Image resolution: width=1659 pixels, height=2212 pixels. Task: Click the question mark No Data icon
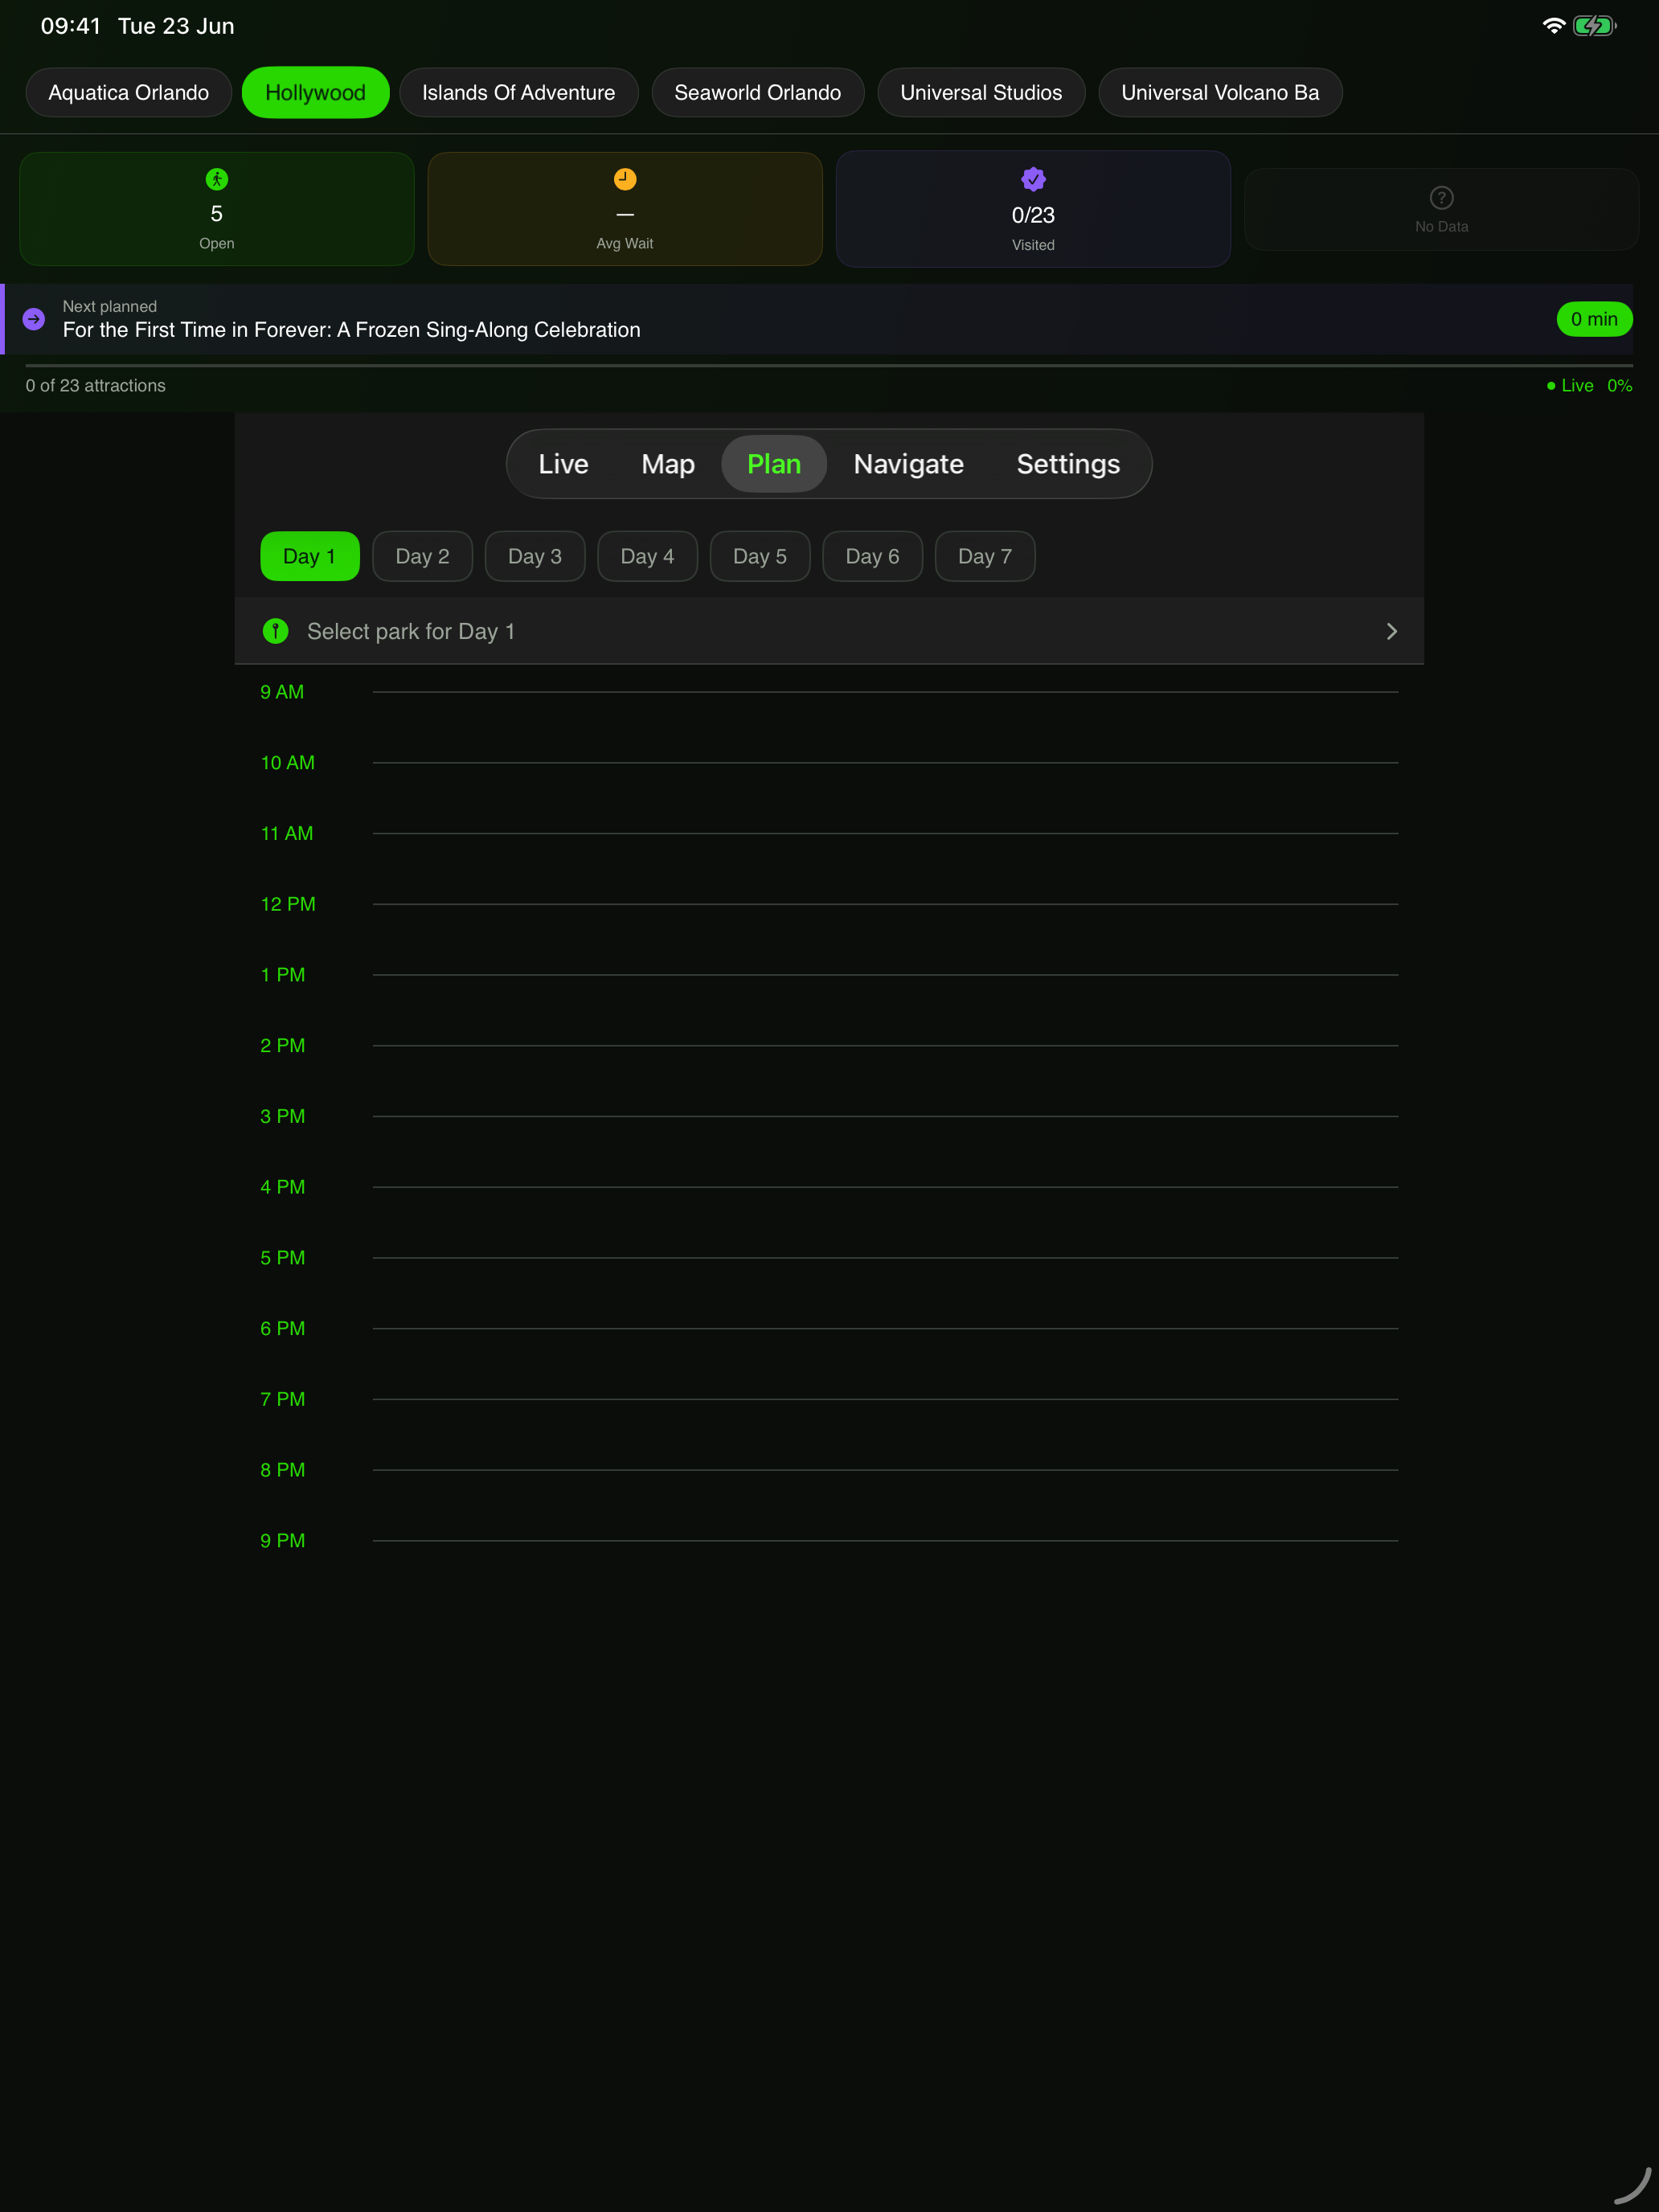[x=1441, y=197]
